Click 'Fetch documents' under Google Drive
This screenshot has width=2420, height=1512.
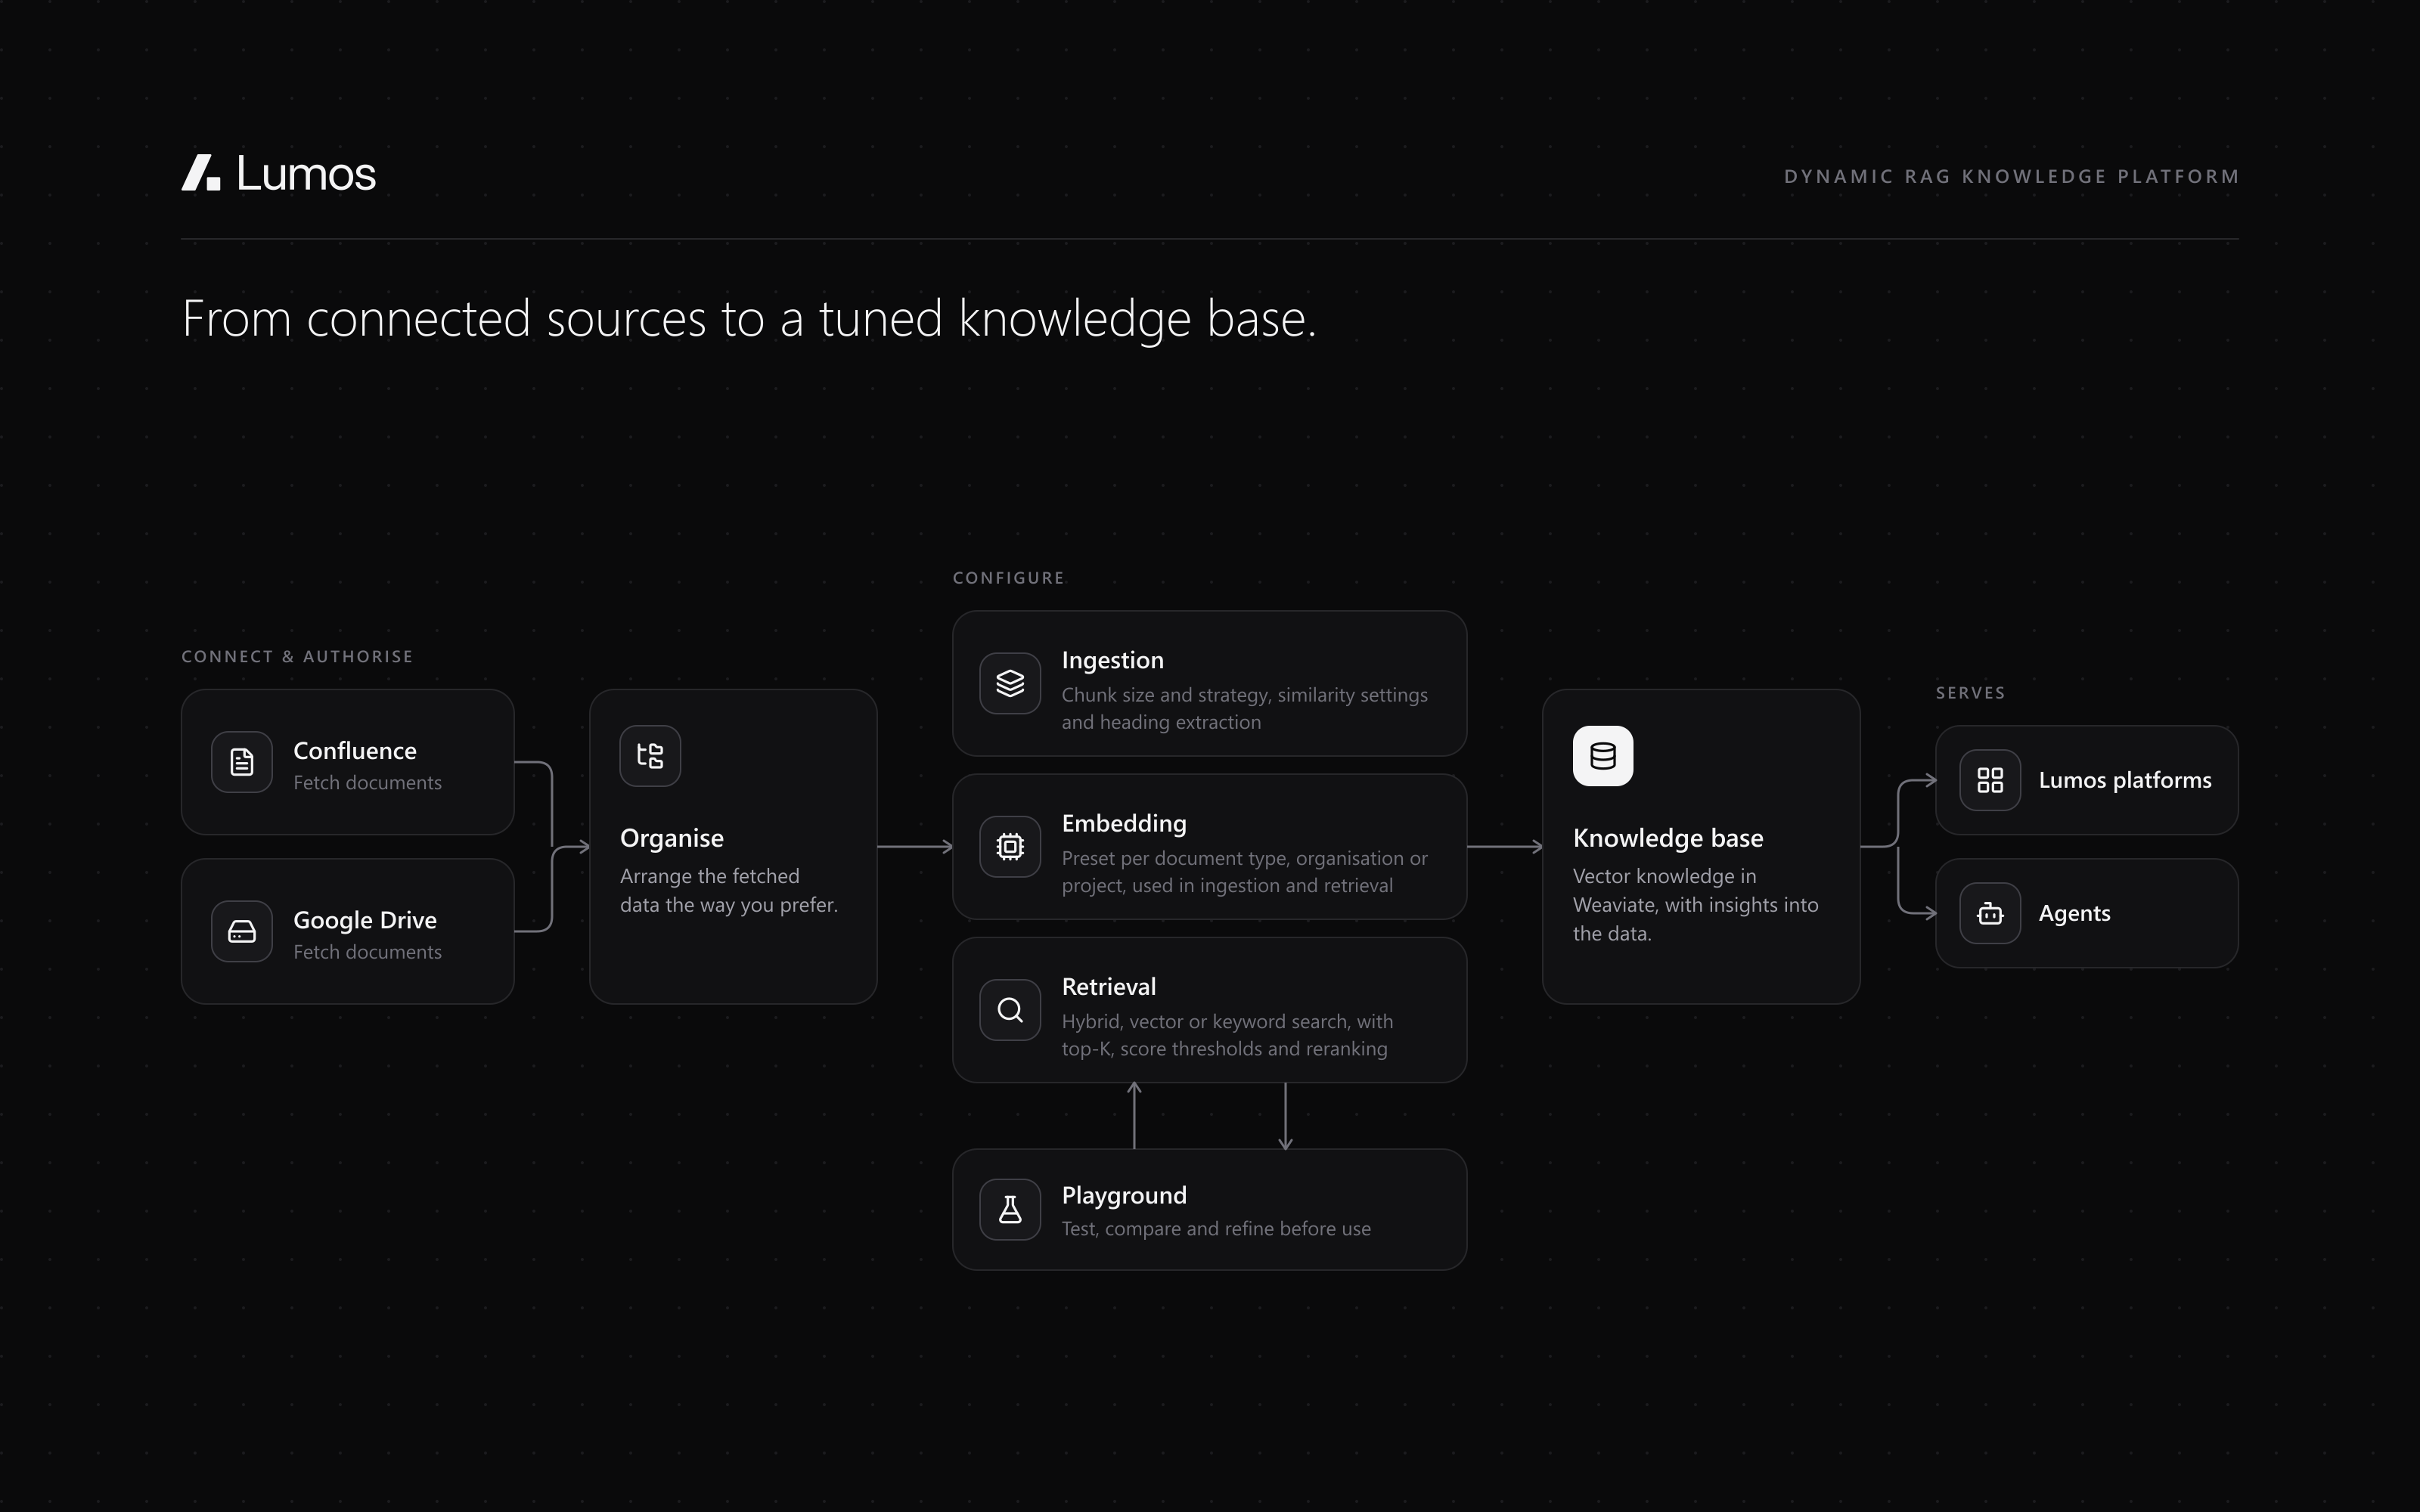pyautogui.click(x=367, y=952)
